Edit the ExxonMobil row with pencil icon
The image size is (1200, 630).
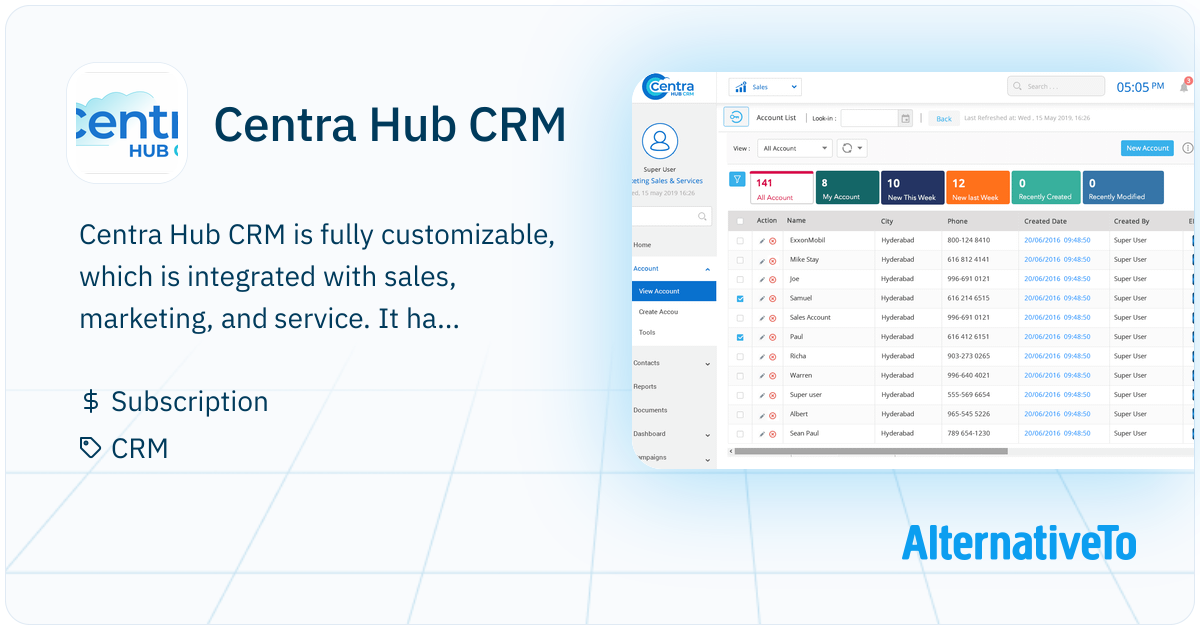coord(762,240)
